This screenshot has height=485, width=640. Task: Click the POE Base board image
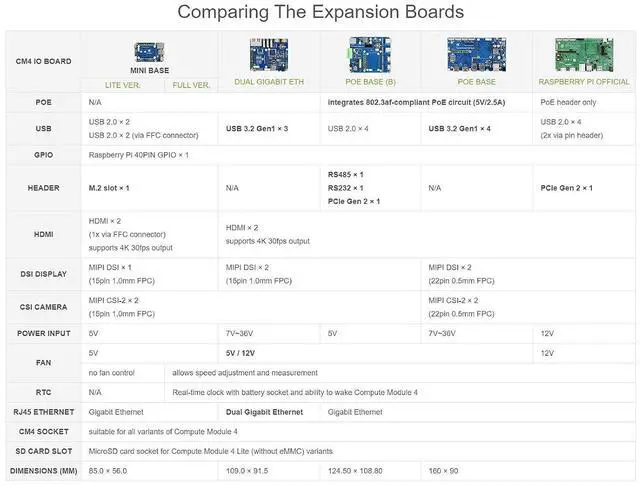(x=476, y=55)
